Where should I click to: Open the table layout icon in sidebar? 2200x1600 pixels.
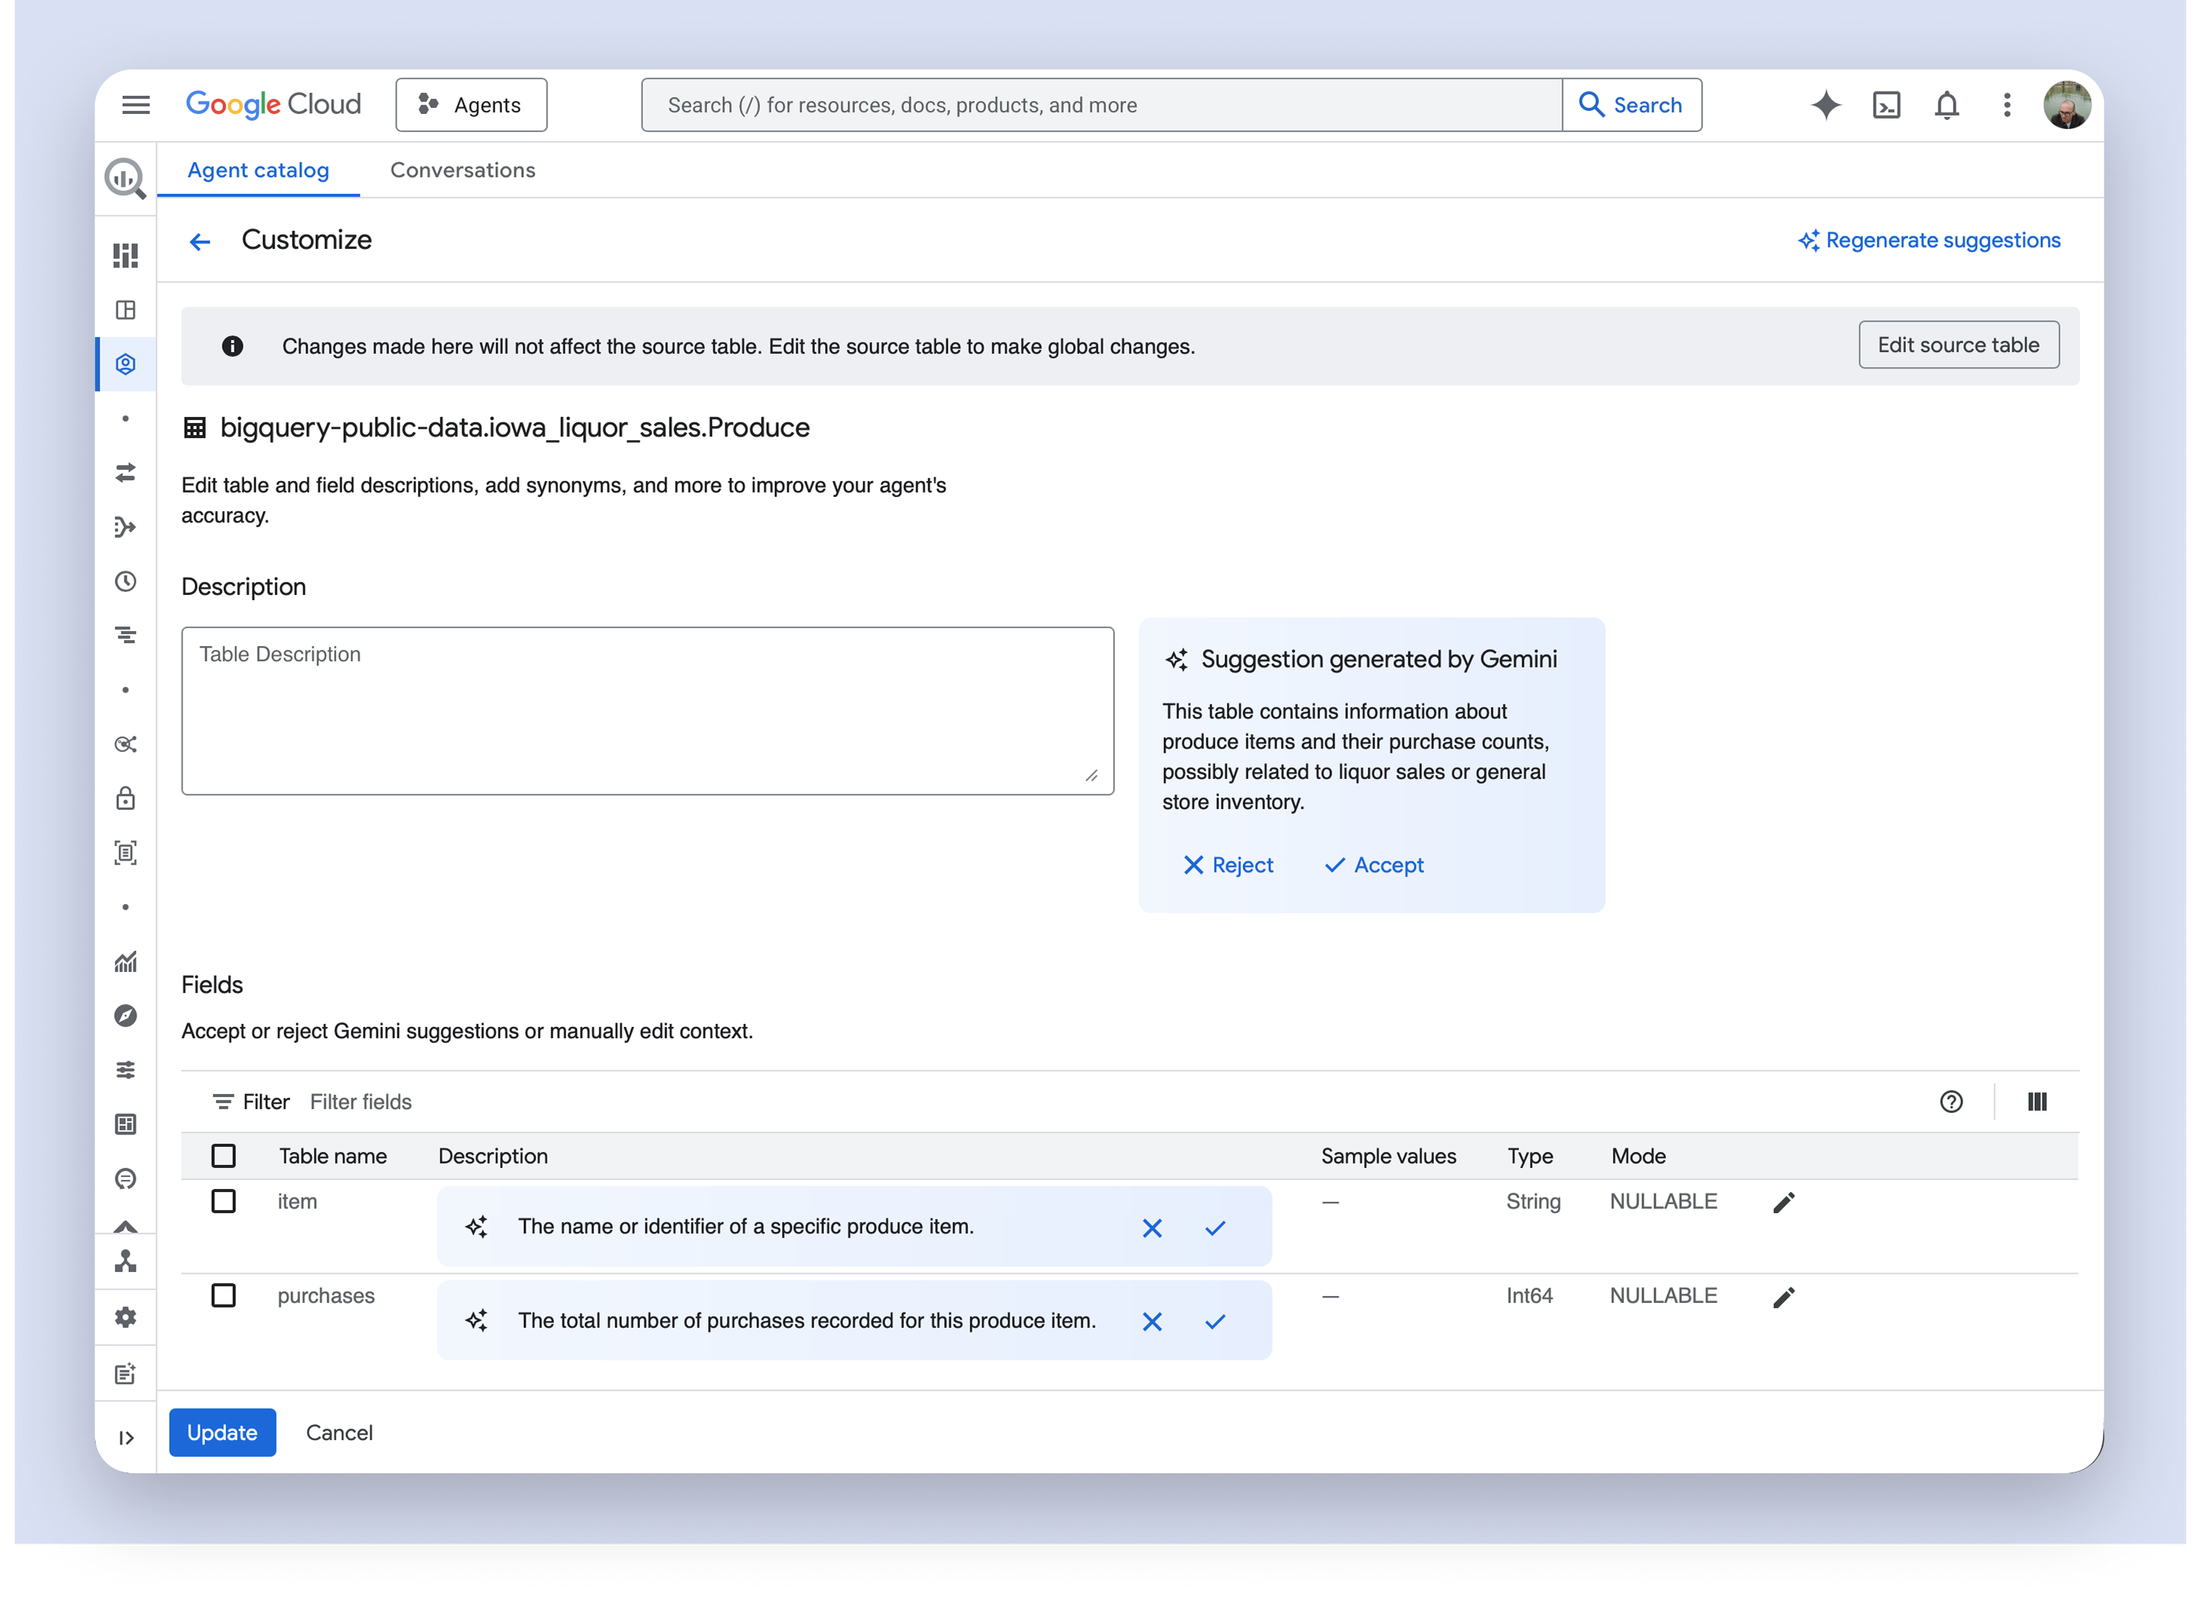point(125,310)
